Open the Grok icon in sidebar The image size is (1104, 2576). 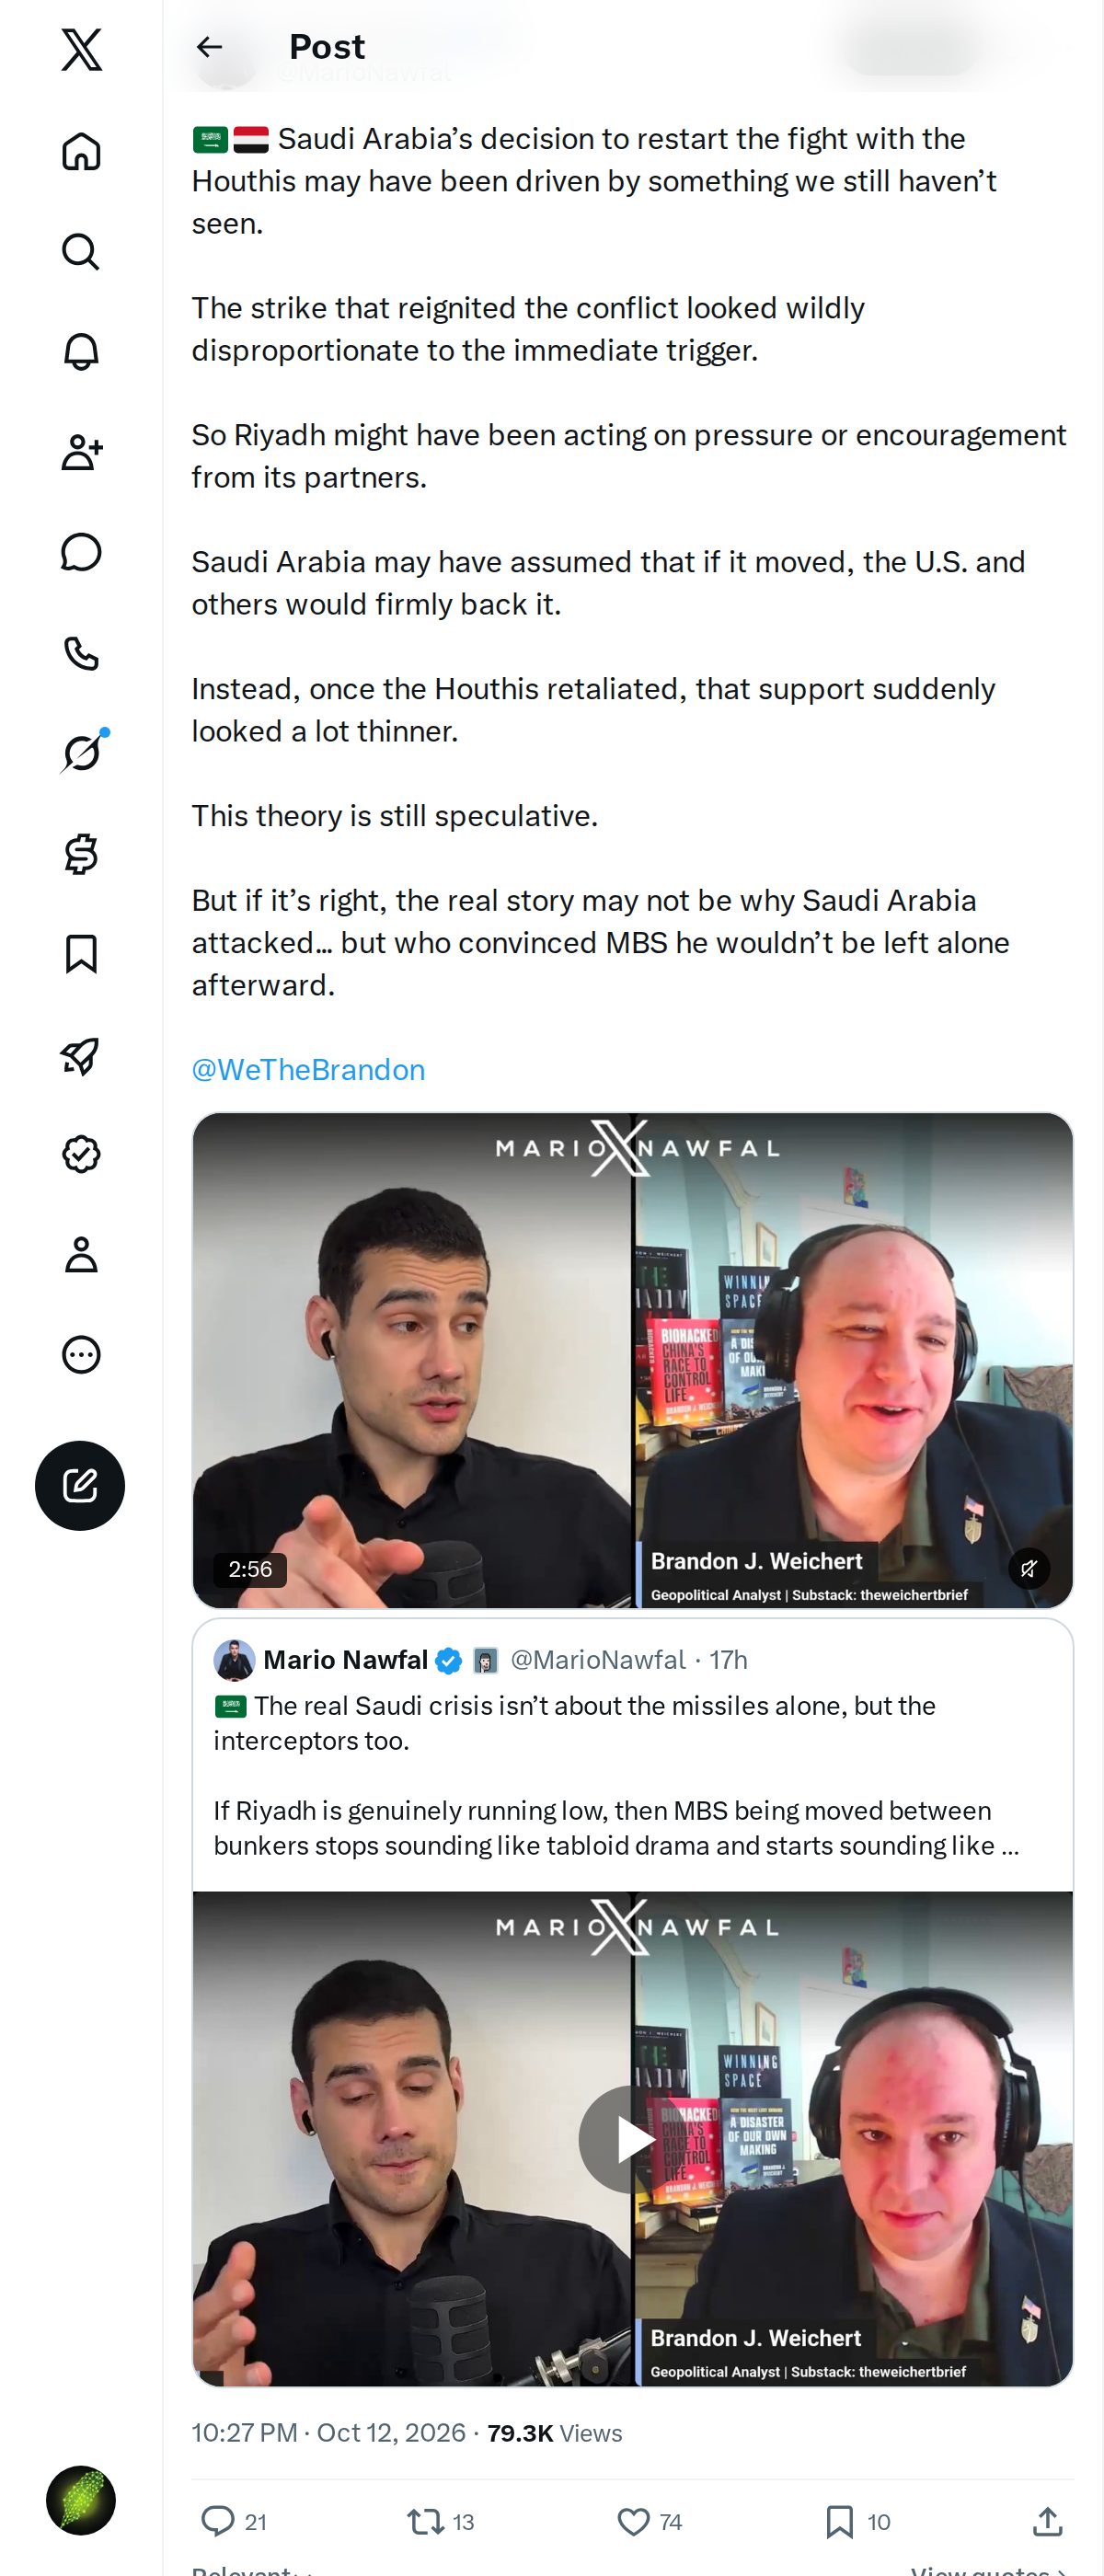pos(81,753)
